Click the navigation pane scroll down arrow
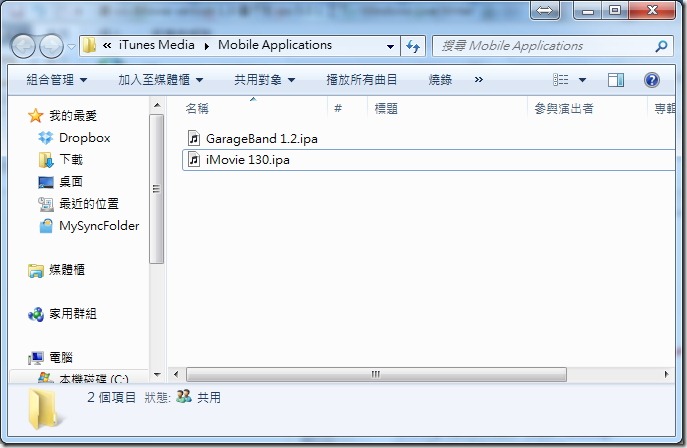The image size is (687, 448). (x=157, y=375)
